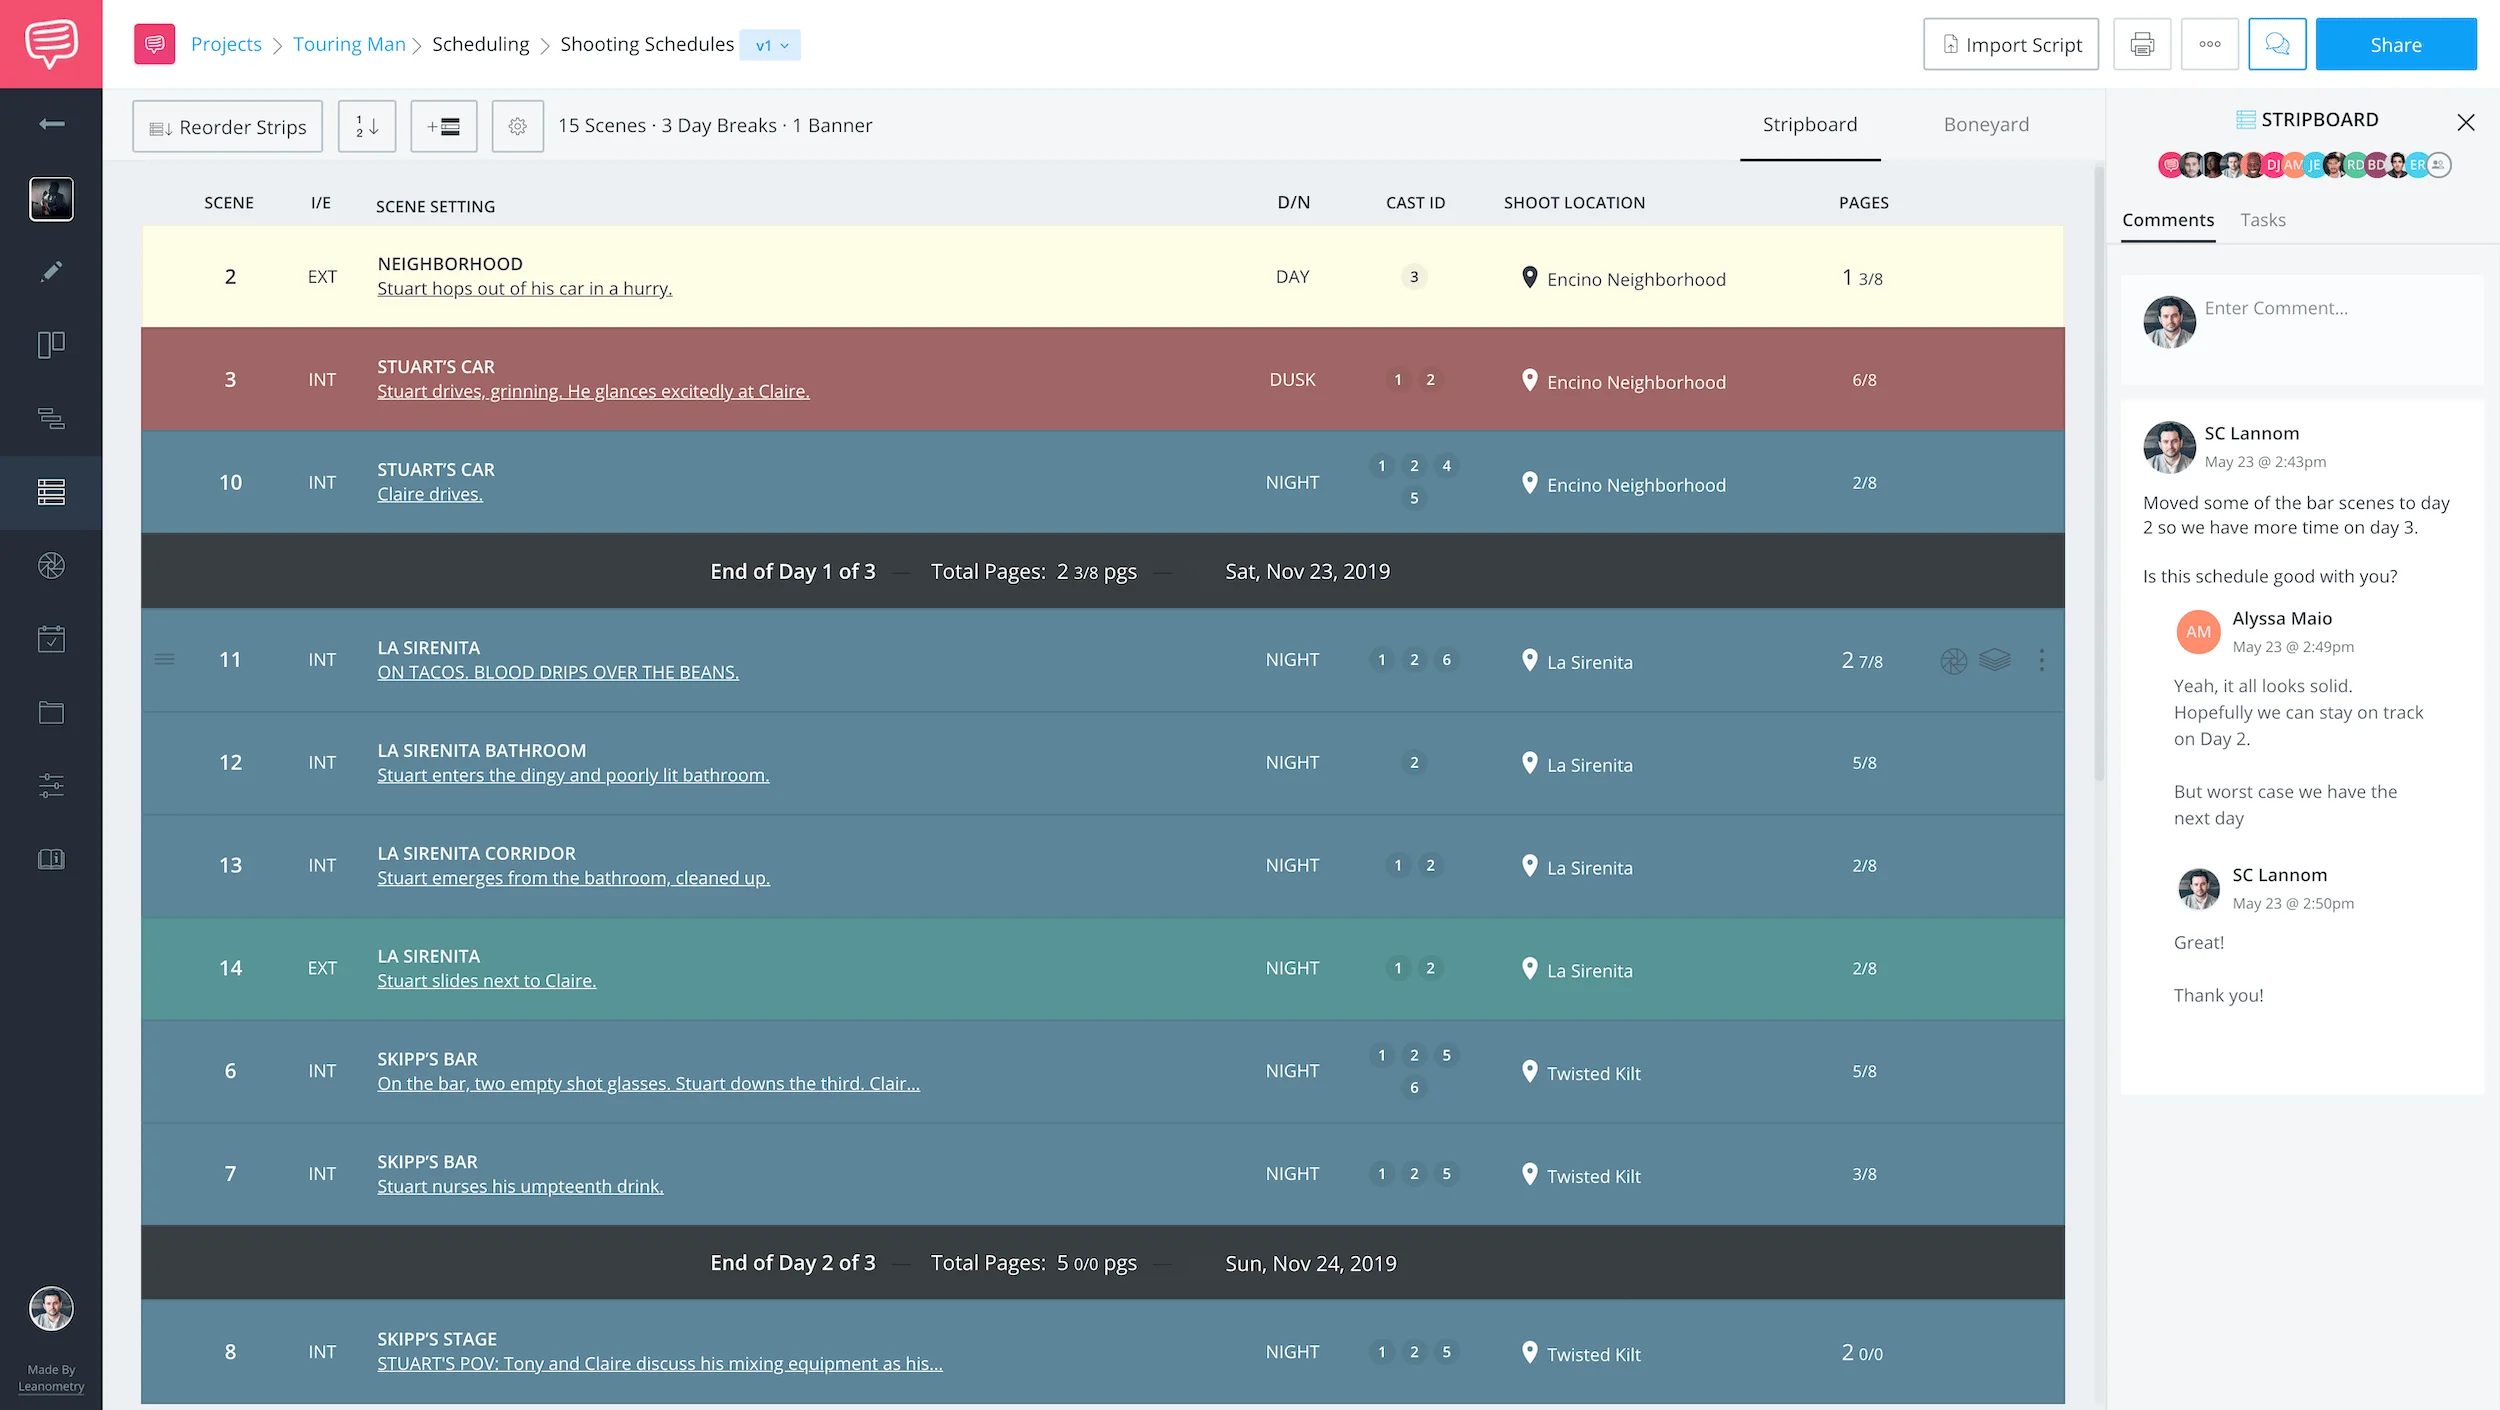Image resolution: width=2500 pixels, height=1410 pixels.
Task: Open the shot list aperture icon in sidebar
Action: point(51,565)
